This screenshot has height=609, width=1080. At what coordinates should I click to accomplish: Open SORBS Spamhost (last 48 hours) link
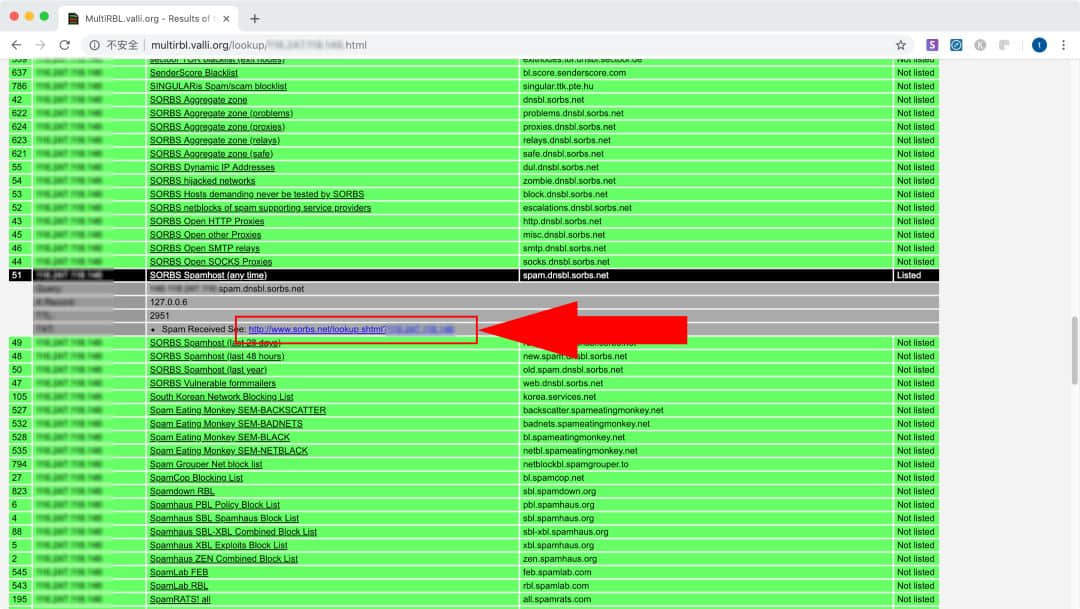217,356
